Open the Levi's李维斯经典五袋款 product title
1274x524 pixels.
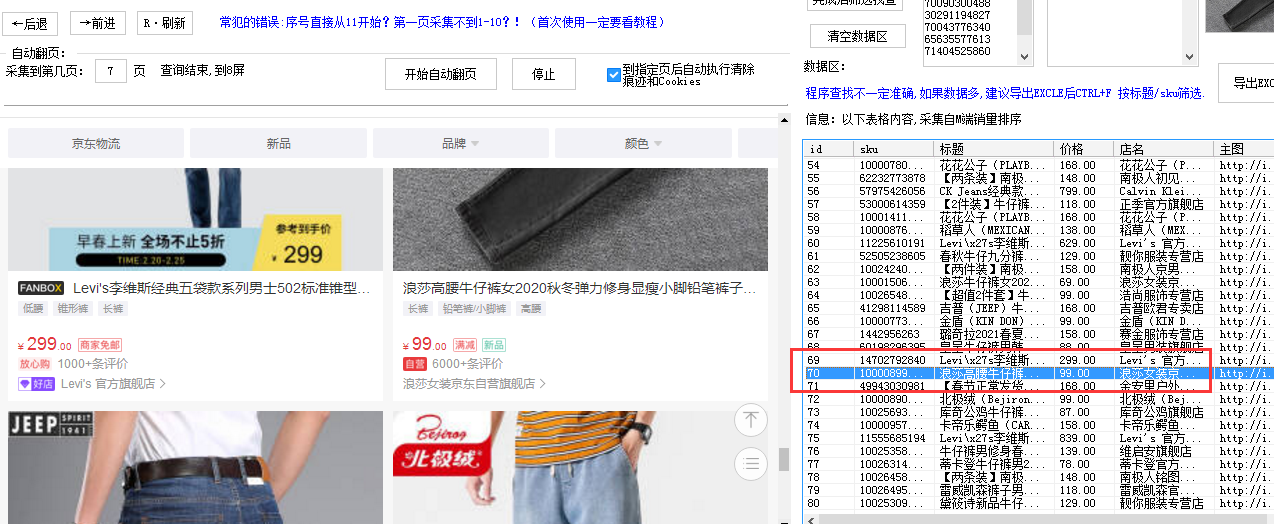point(221,288)
